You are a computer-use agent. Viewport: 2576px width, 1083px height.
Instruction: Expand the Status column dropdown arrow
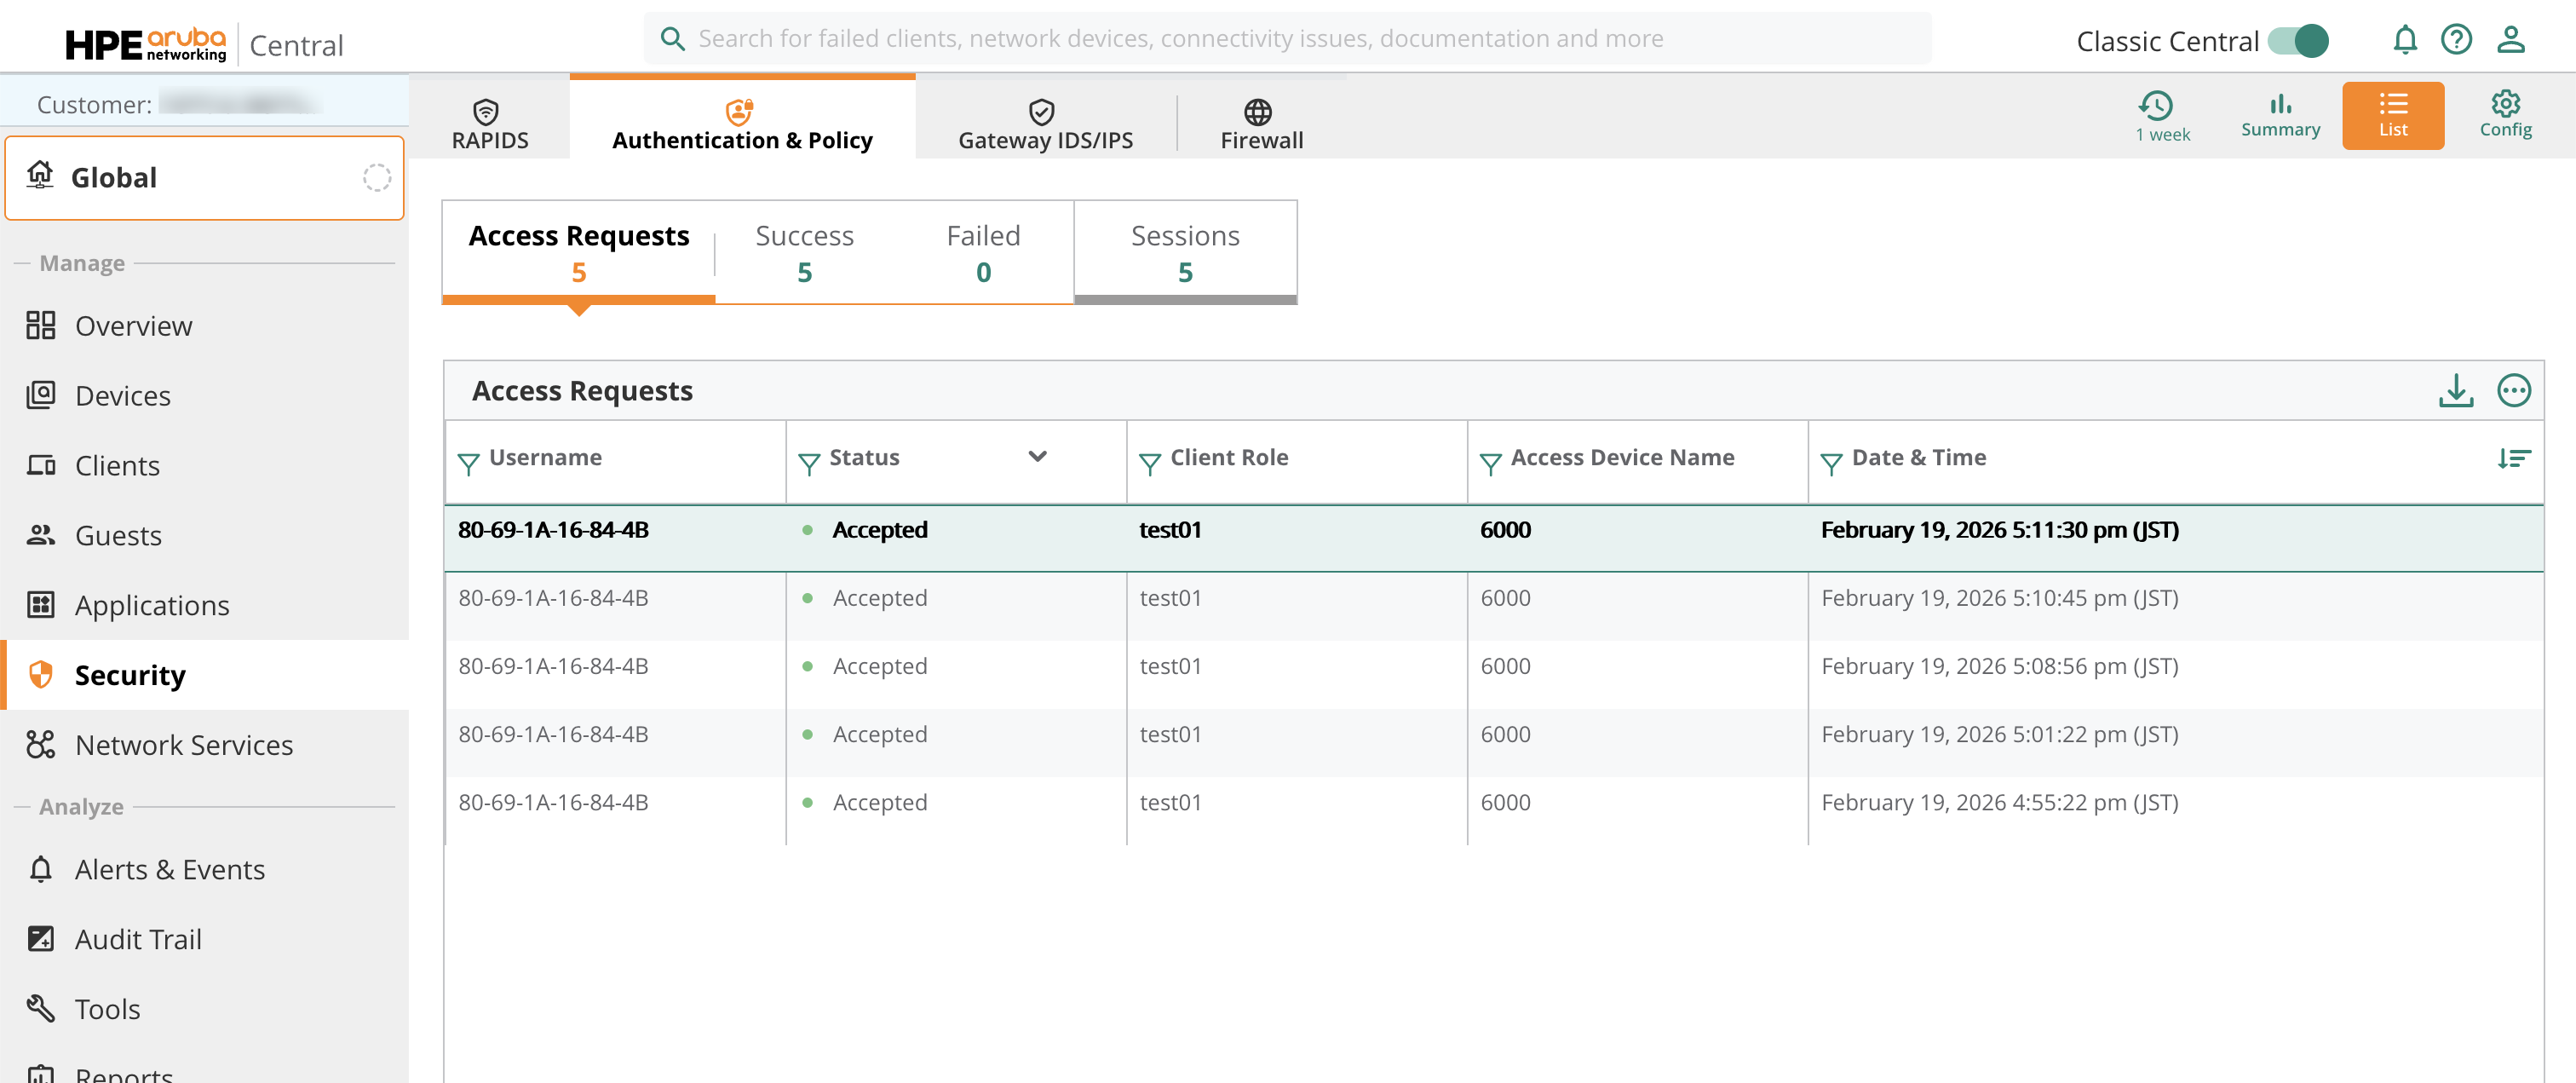tap(1037, 457)
